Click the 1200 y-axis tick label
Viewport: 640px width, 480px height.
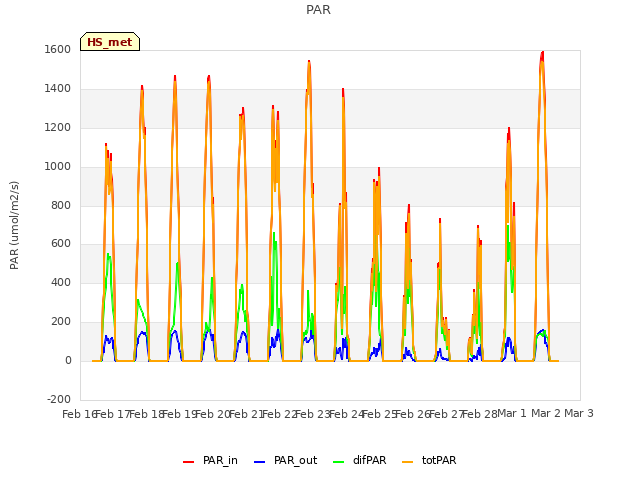coord(58,127)
